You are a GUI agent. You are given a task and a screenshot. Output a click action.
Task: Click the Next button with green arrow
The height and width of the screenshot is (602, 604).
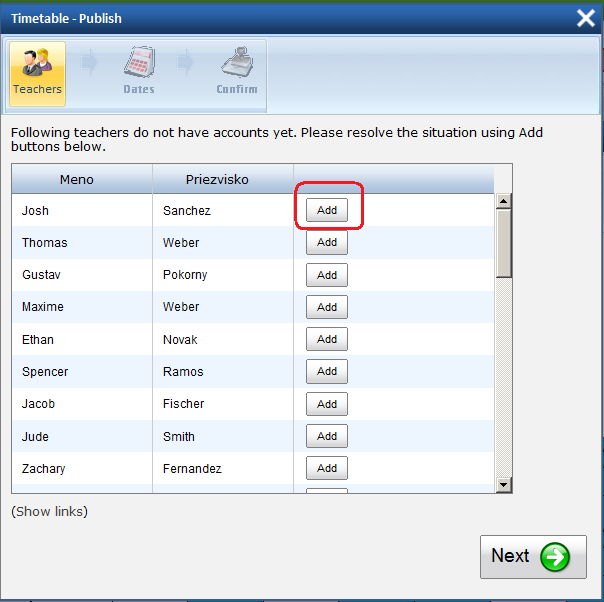tap(532, 556)
